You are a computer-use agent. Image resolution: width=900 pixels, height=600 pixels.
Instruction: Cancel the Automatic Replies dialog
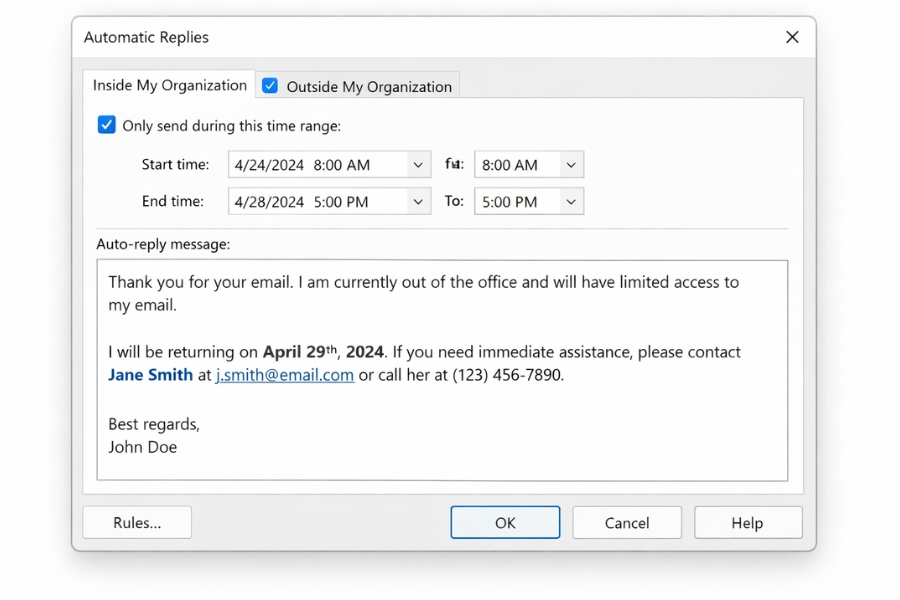point(626,522)
